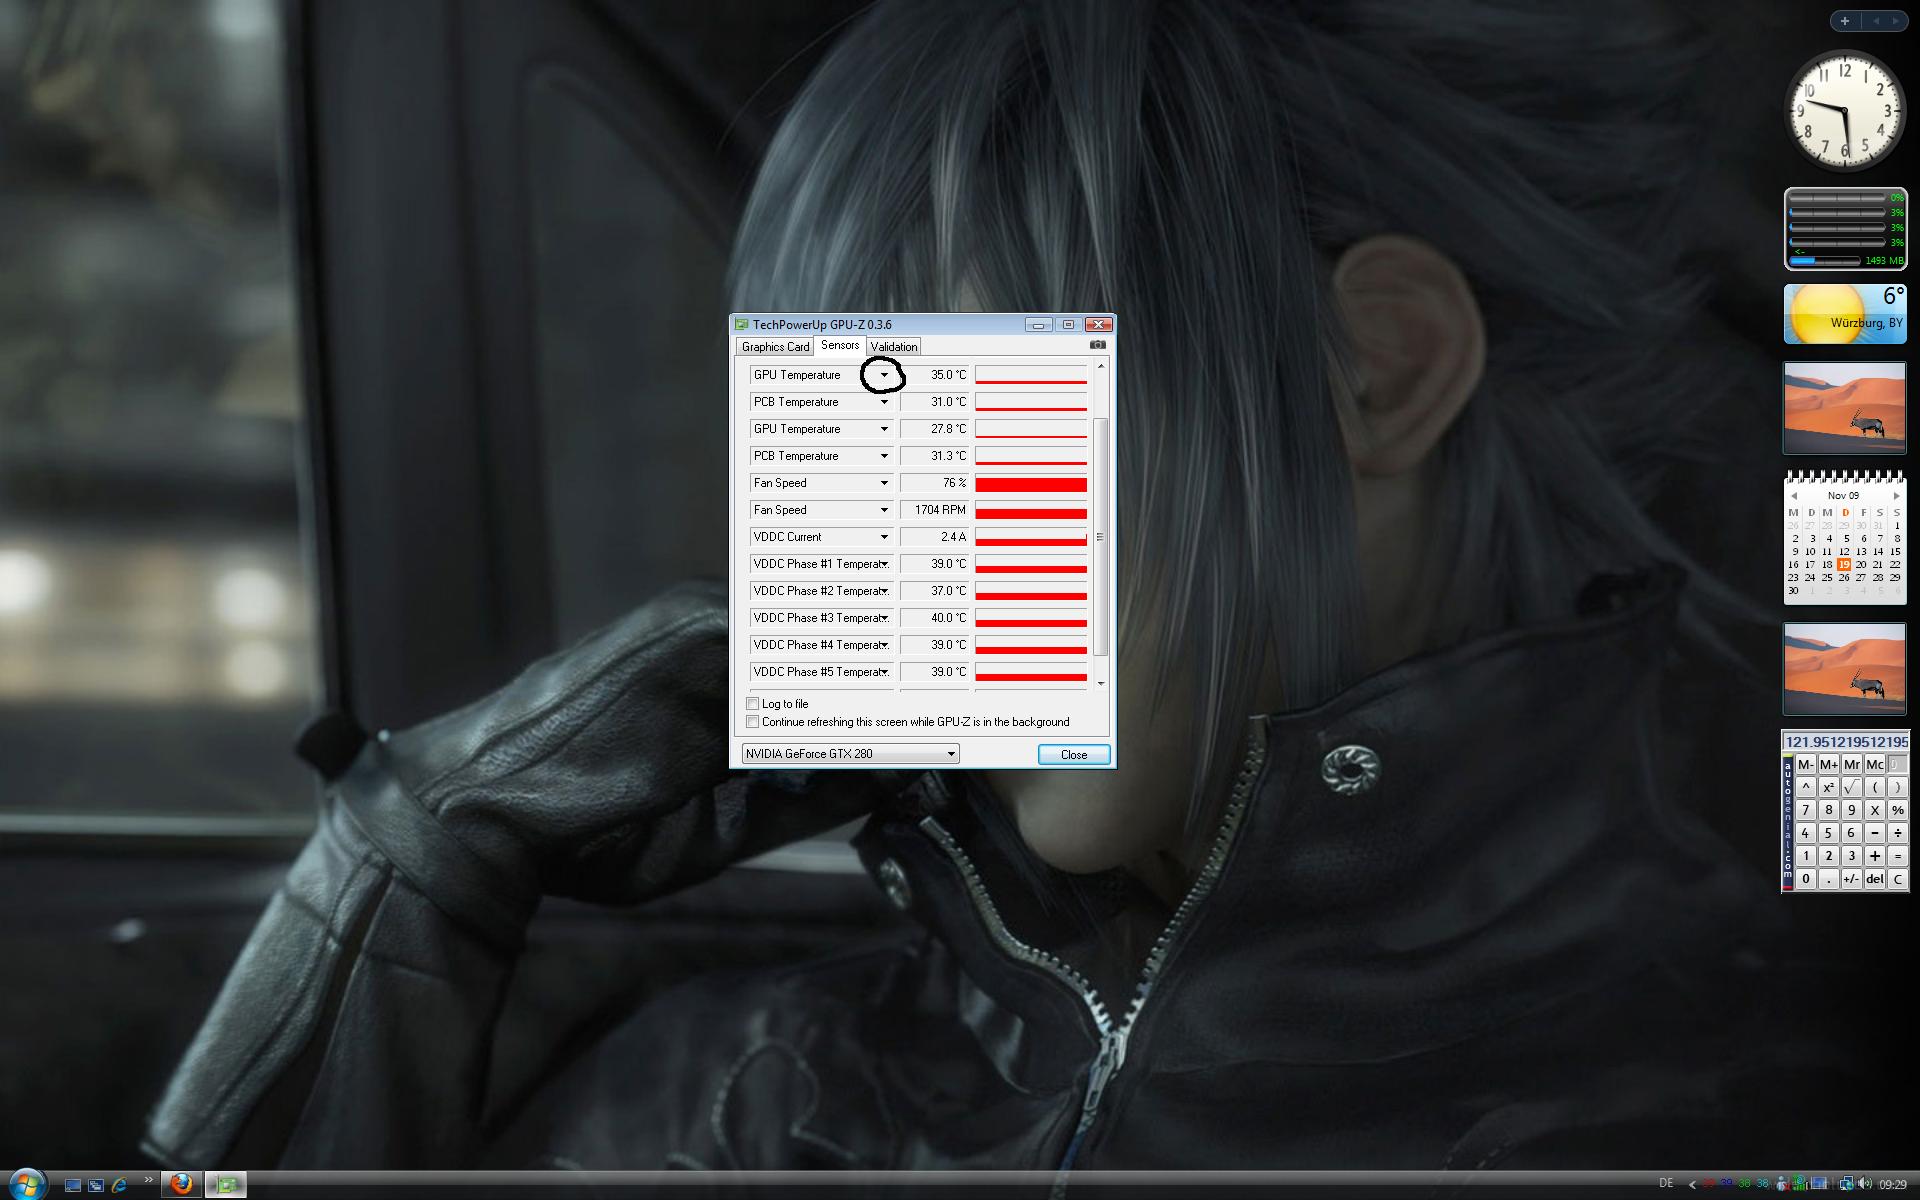Viewport: 1920px width, 1200px height.
Task: Toggle Continue refreshing in background checkbox
Action: [753, 722]
